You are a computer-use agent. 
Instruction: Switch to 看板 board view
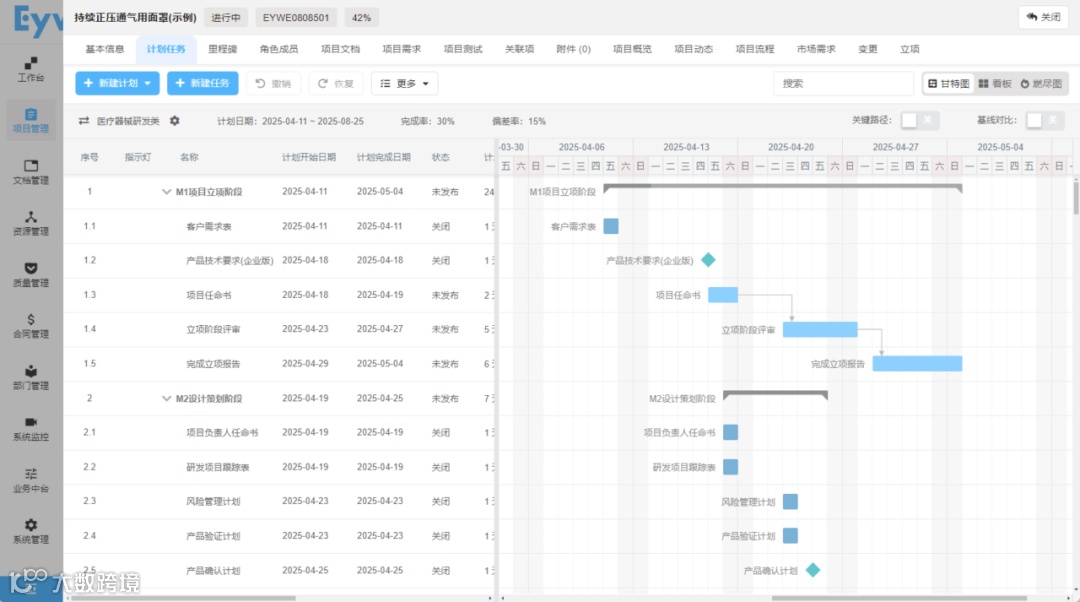(x=995, y=83)
